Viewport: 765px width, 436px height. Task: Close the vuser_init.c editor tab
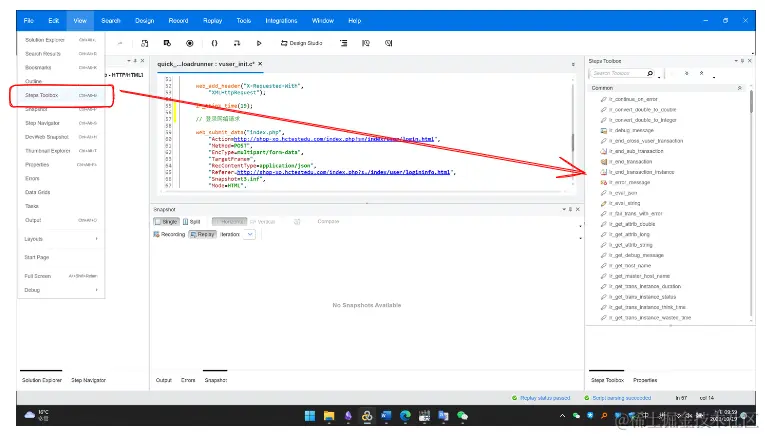point(261,64)
